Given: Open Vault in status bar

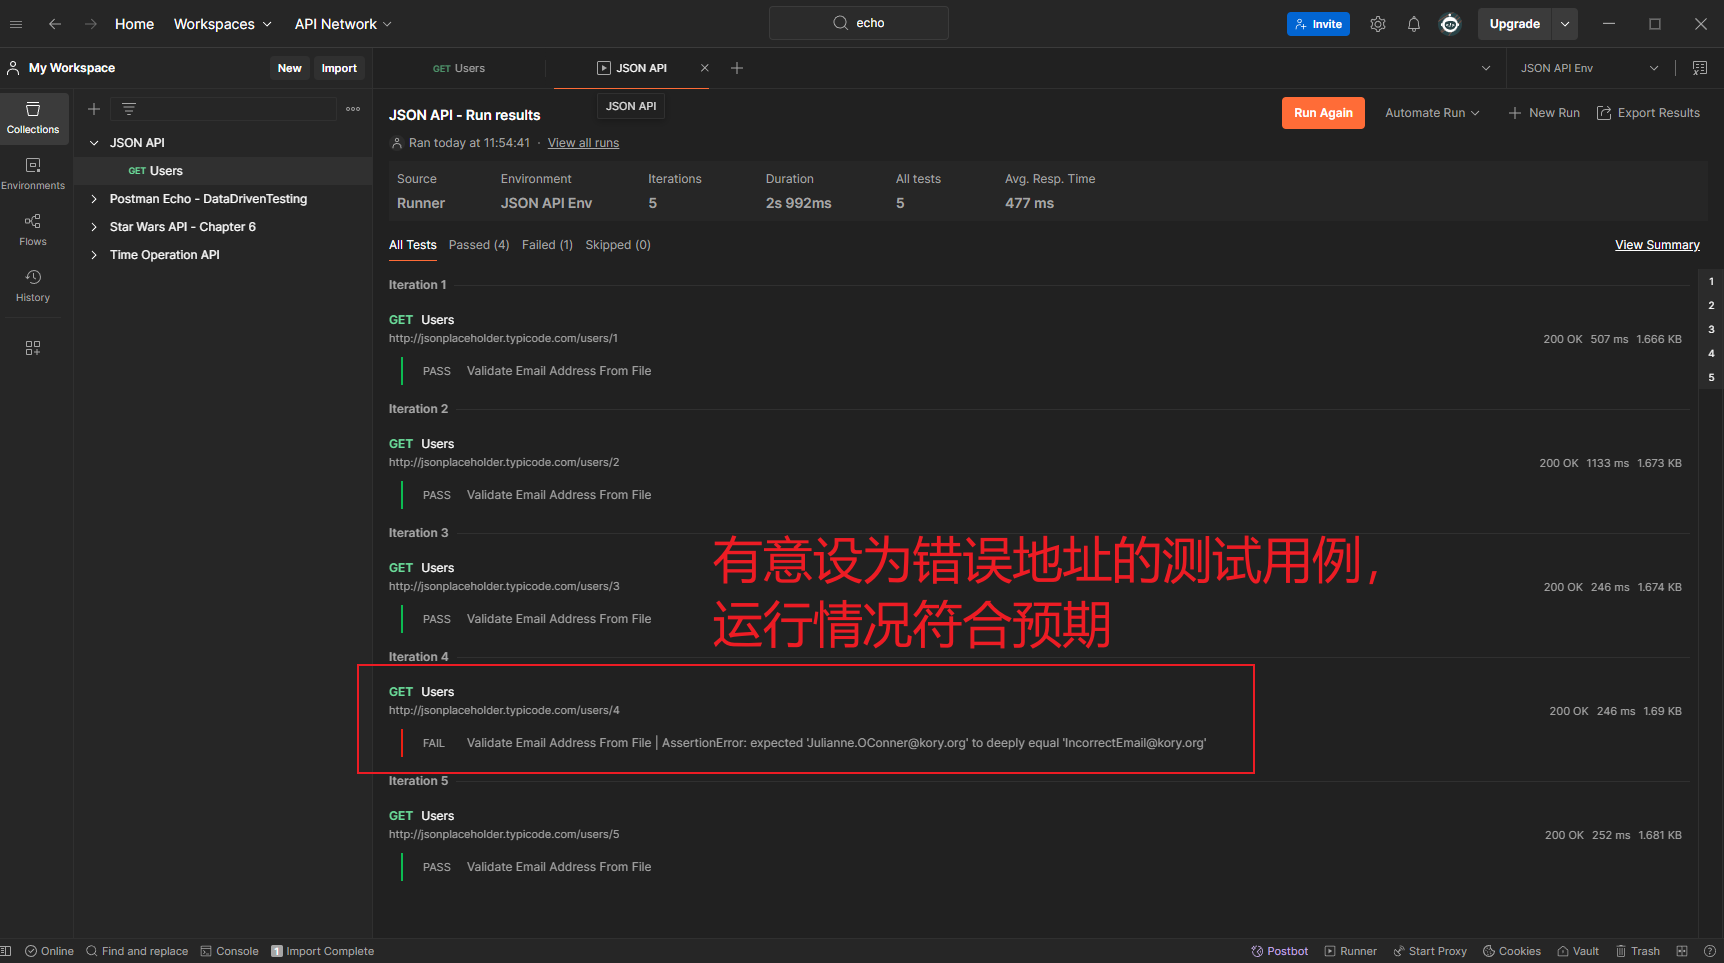Looking at the screenshot, I should [1578, 951].
